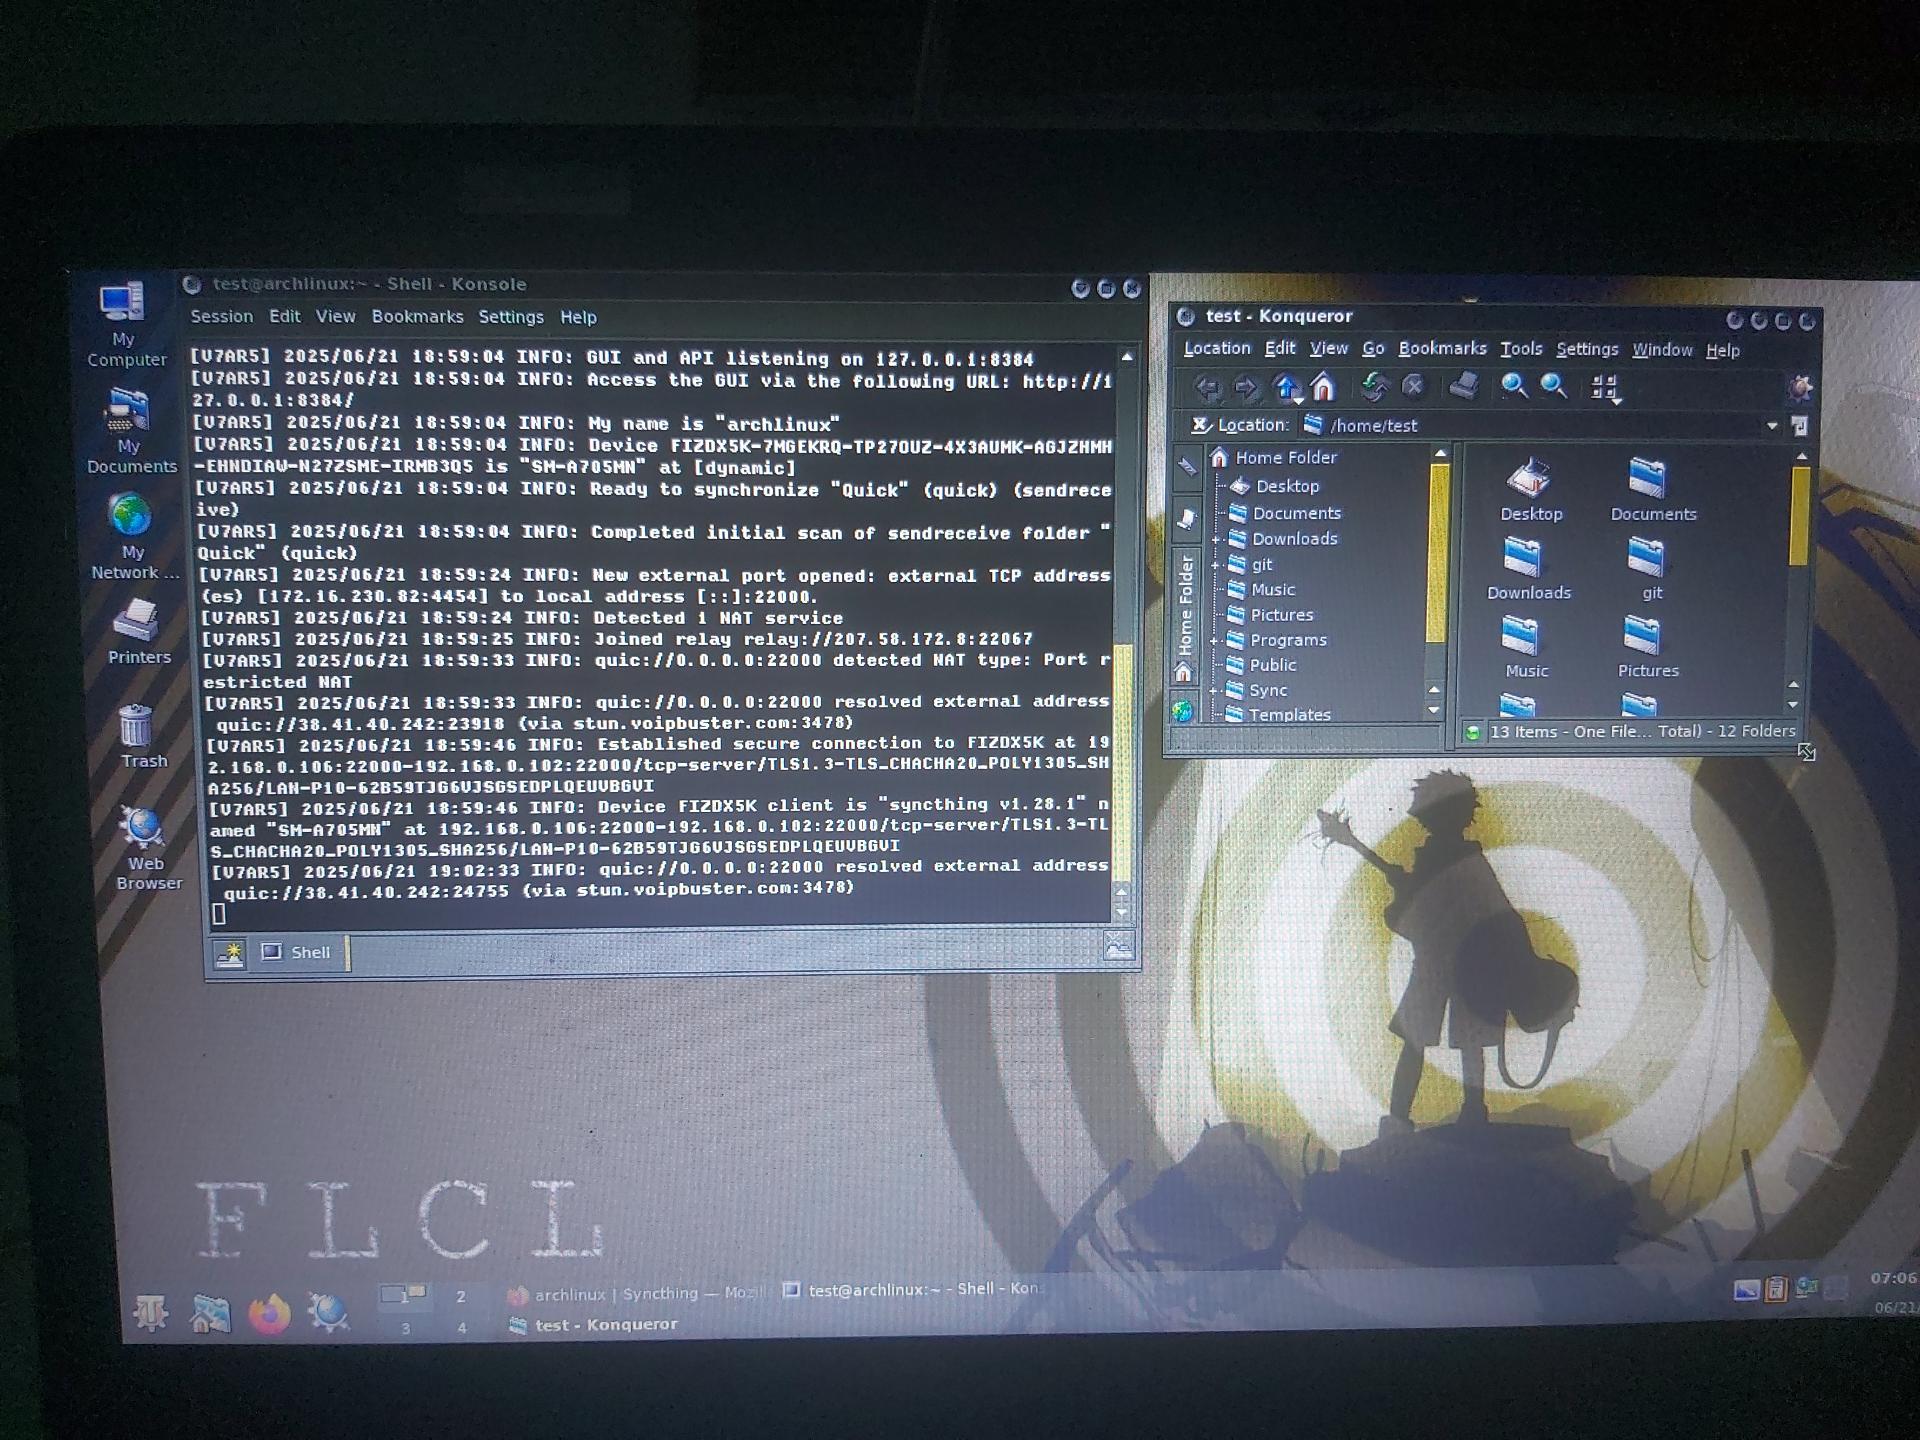This screenshot has width=1920, height=1440.
Task: Select Music in sidebar tree
Action: [1261, 590]
